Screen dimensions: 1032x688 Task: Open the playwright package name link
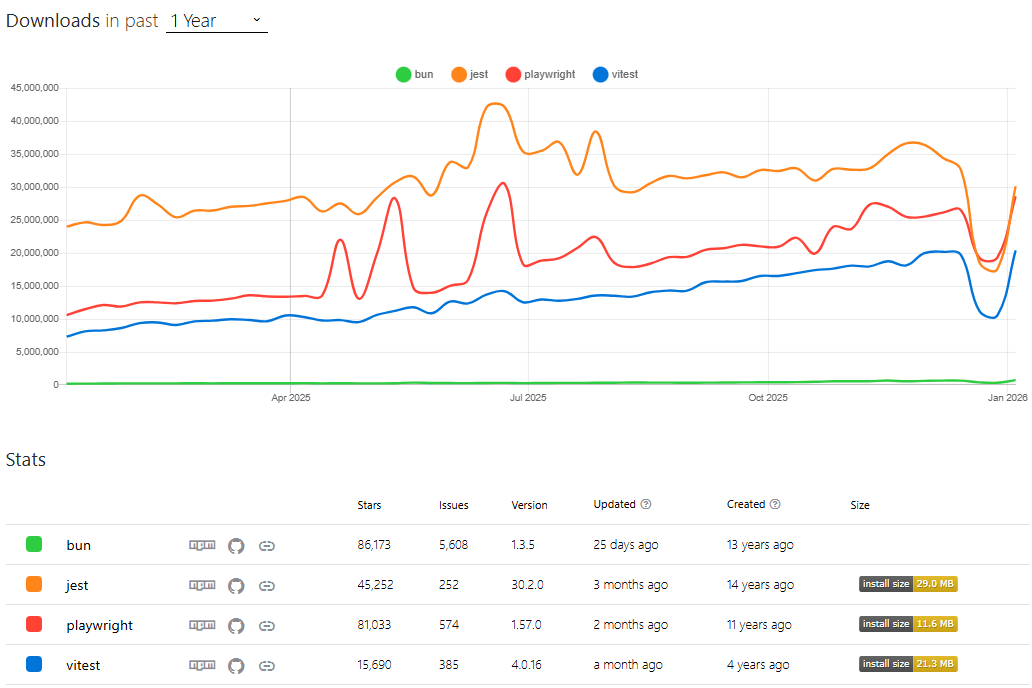(99, 625)
